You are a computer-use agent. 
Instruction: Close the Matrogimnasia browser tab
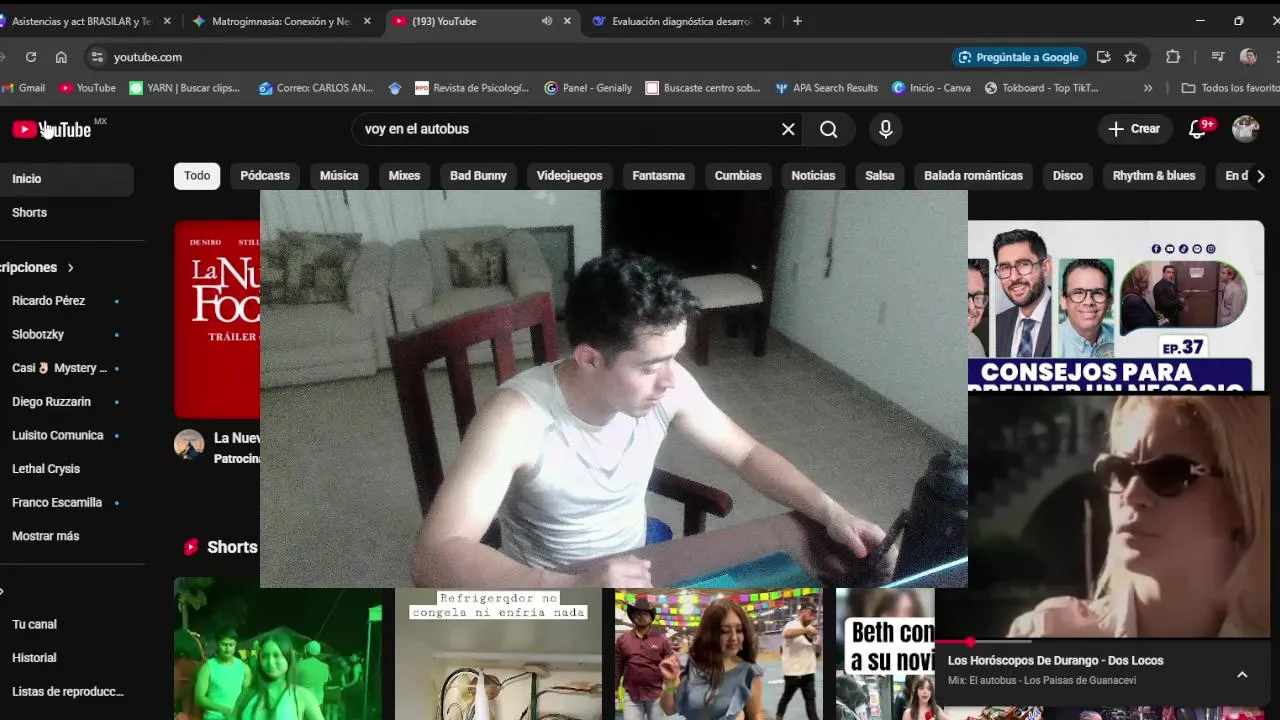367,21
